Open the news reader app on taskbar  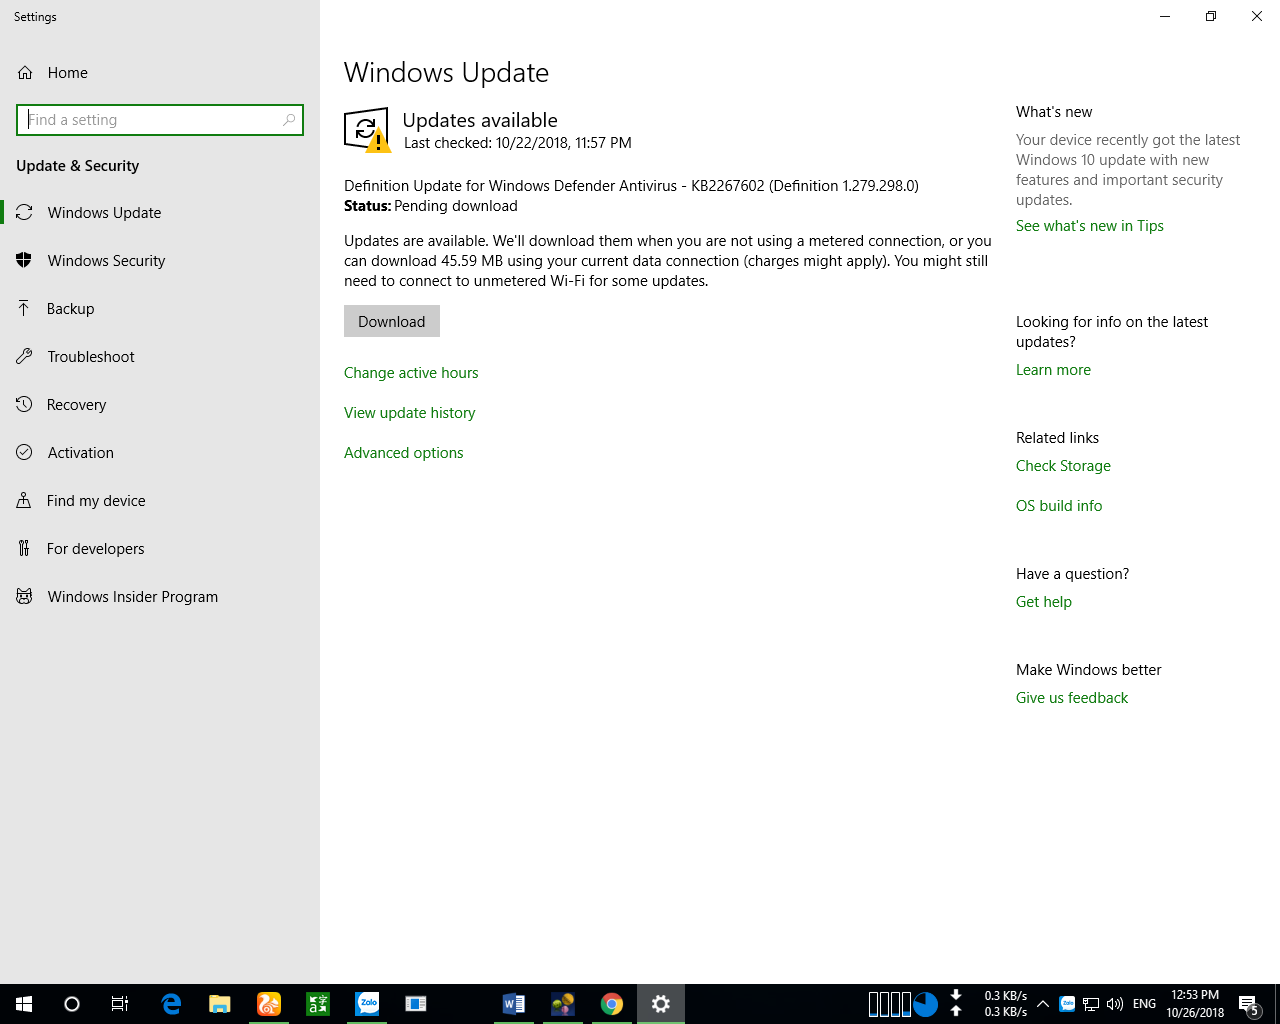tap(416, 1004)
